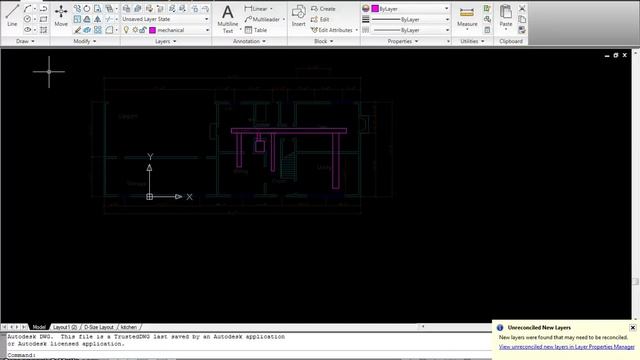Dismiss Unreconciled New Layers notification
Screen dimensions: 640x360
coord(633,327)
